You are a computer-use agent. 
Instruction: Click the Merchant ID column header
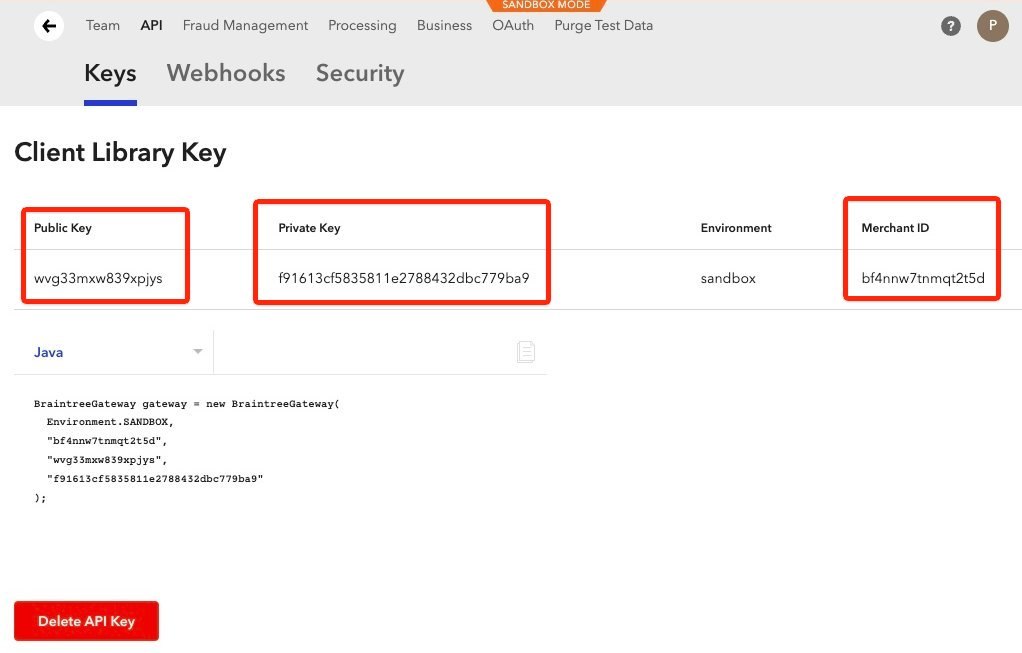pyautogui.click(x=895, y=228)
